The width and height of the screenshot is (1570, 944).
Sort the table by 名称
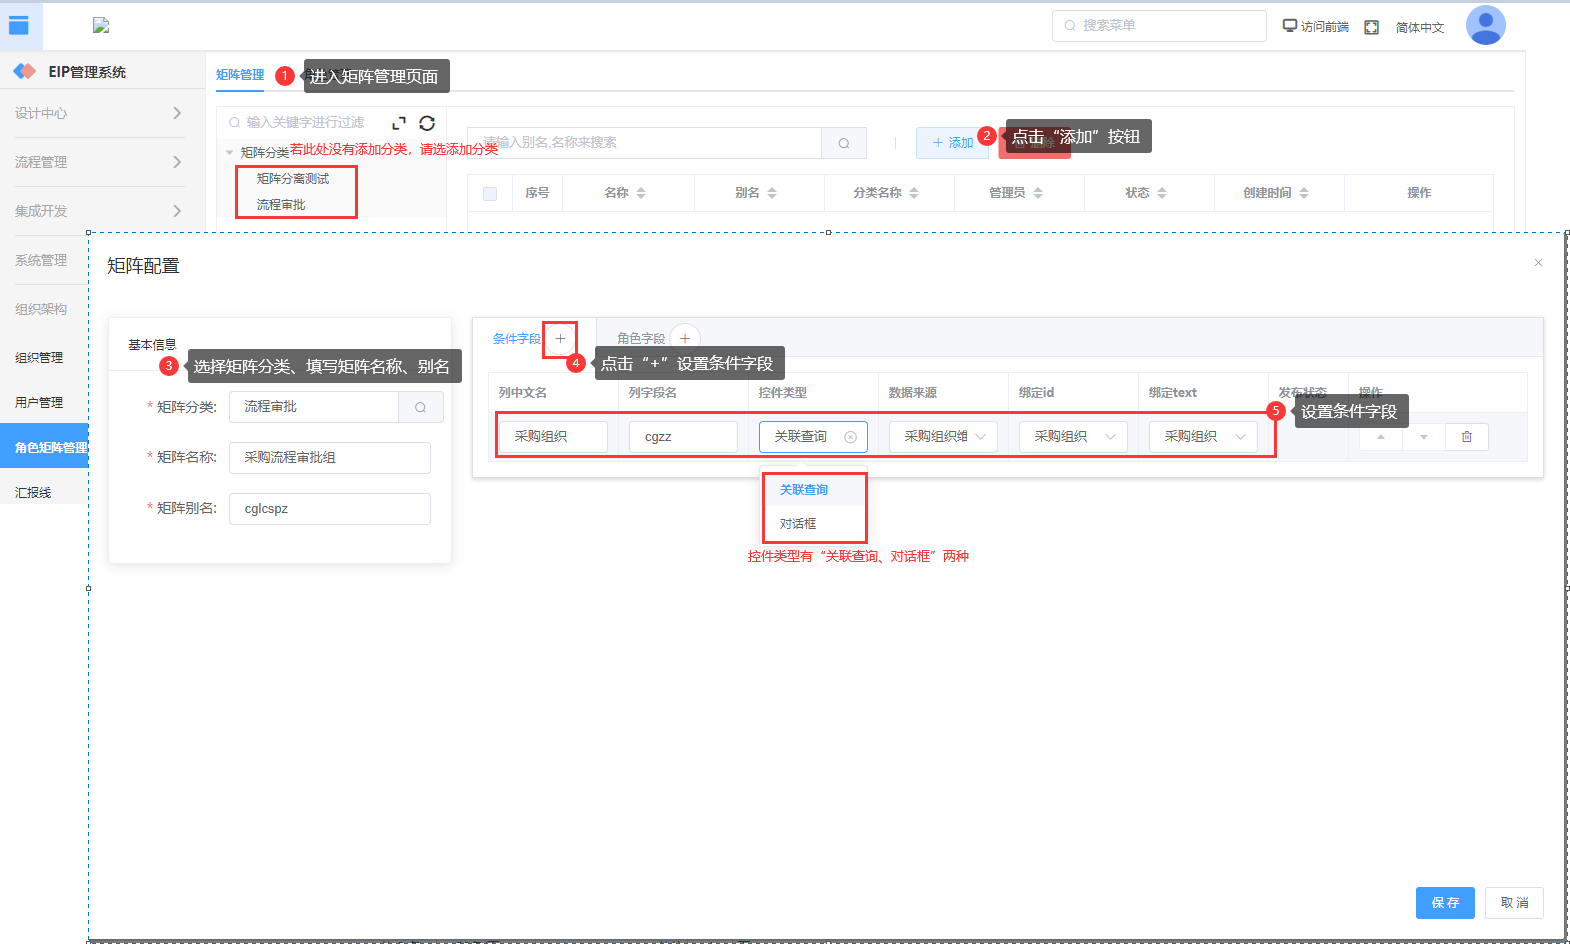[641, 193]
